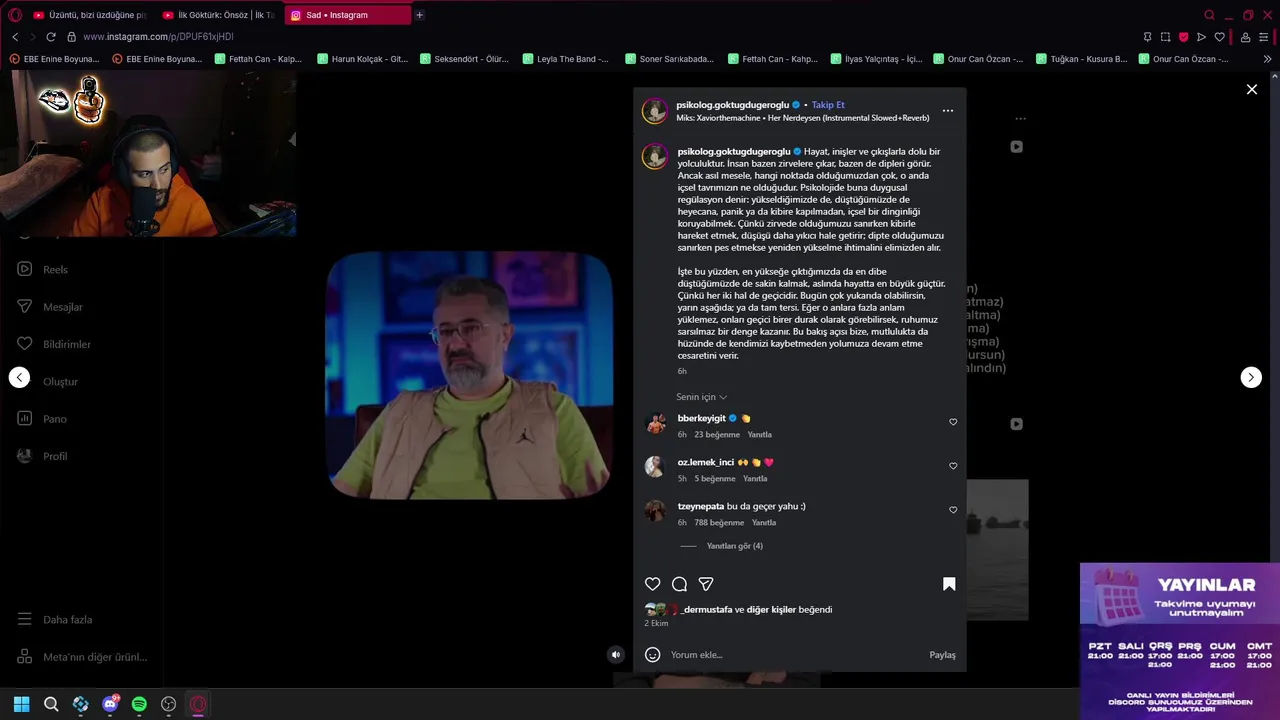
Task: Open the Harun Kolçak bookmark
Action: click(x=362, y=59)
